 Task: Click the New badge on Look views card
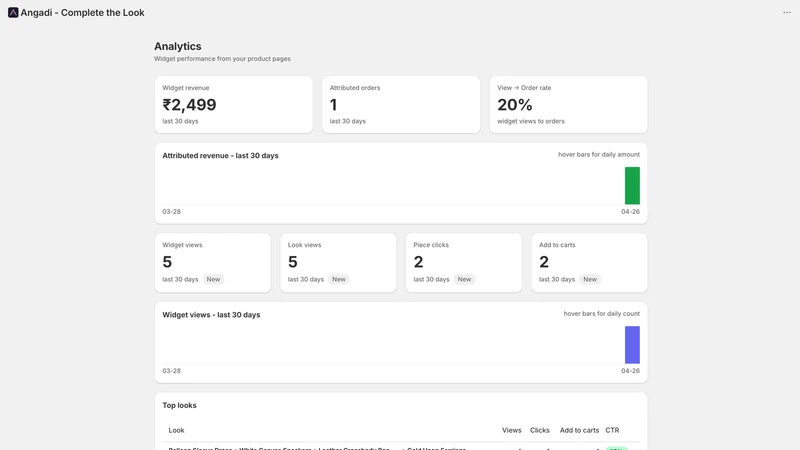(x=339, y=279)
